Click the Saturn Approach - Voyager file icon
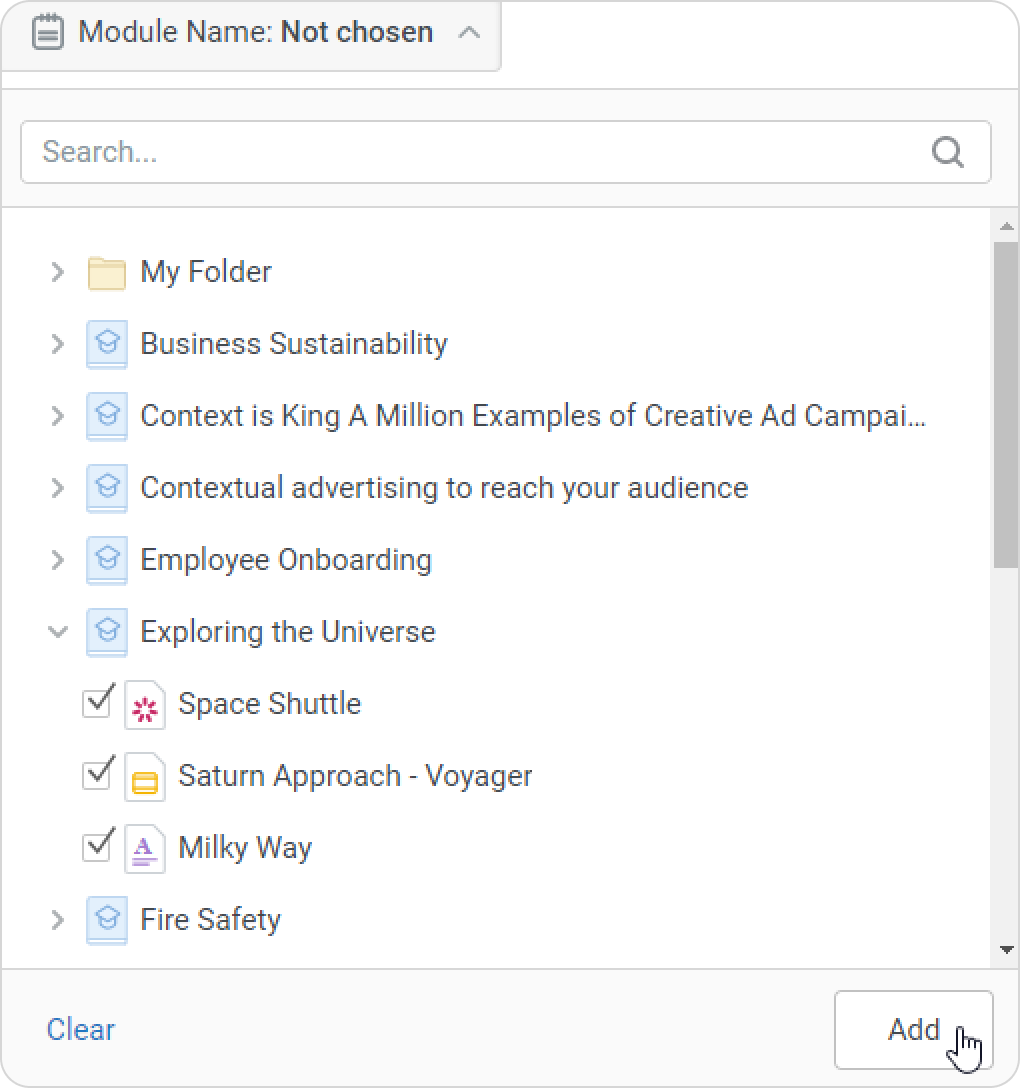The height and width of the screenshot is (1088, 1020). (x=144, y=777)
